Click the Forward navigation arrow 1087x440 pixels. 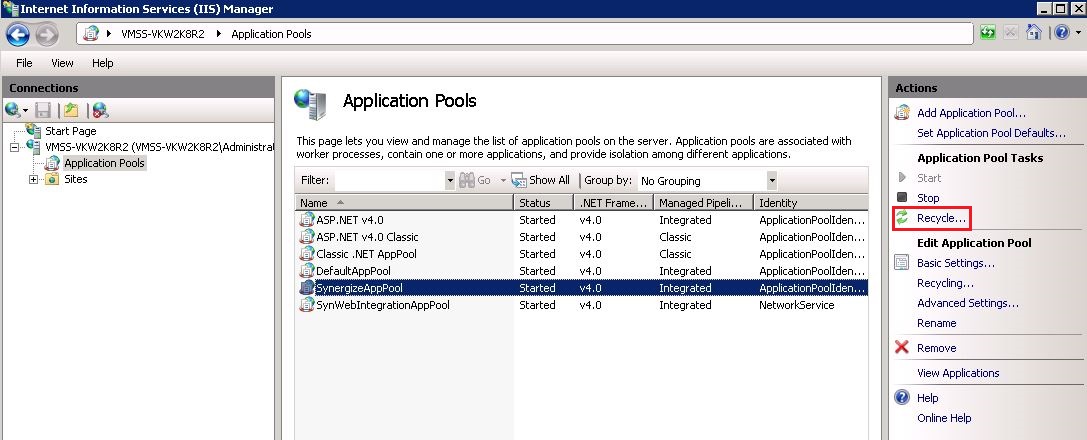click(x=46, y=34)
